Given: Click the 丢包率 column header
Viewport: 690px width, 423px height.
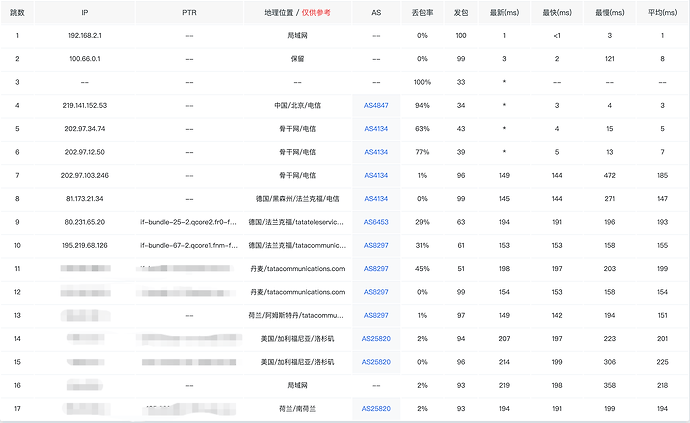Looking at the screenshot, I should click(x=422, y=12).
